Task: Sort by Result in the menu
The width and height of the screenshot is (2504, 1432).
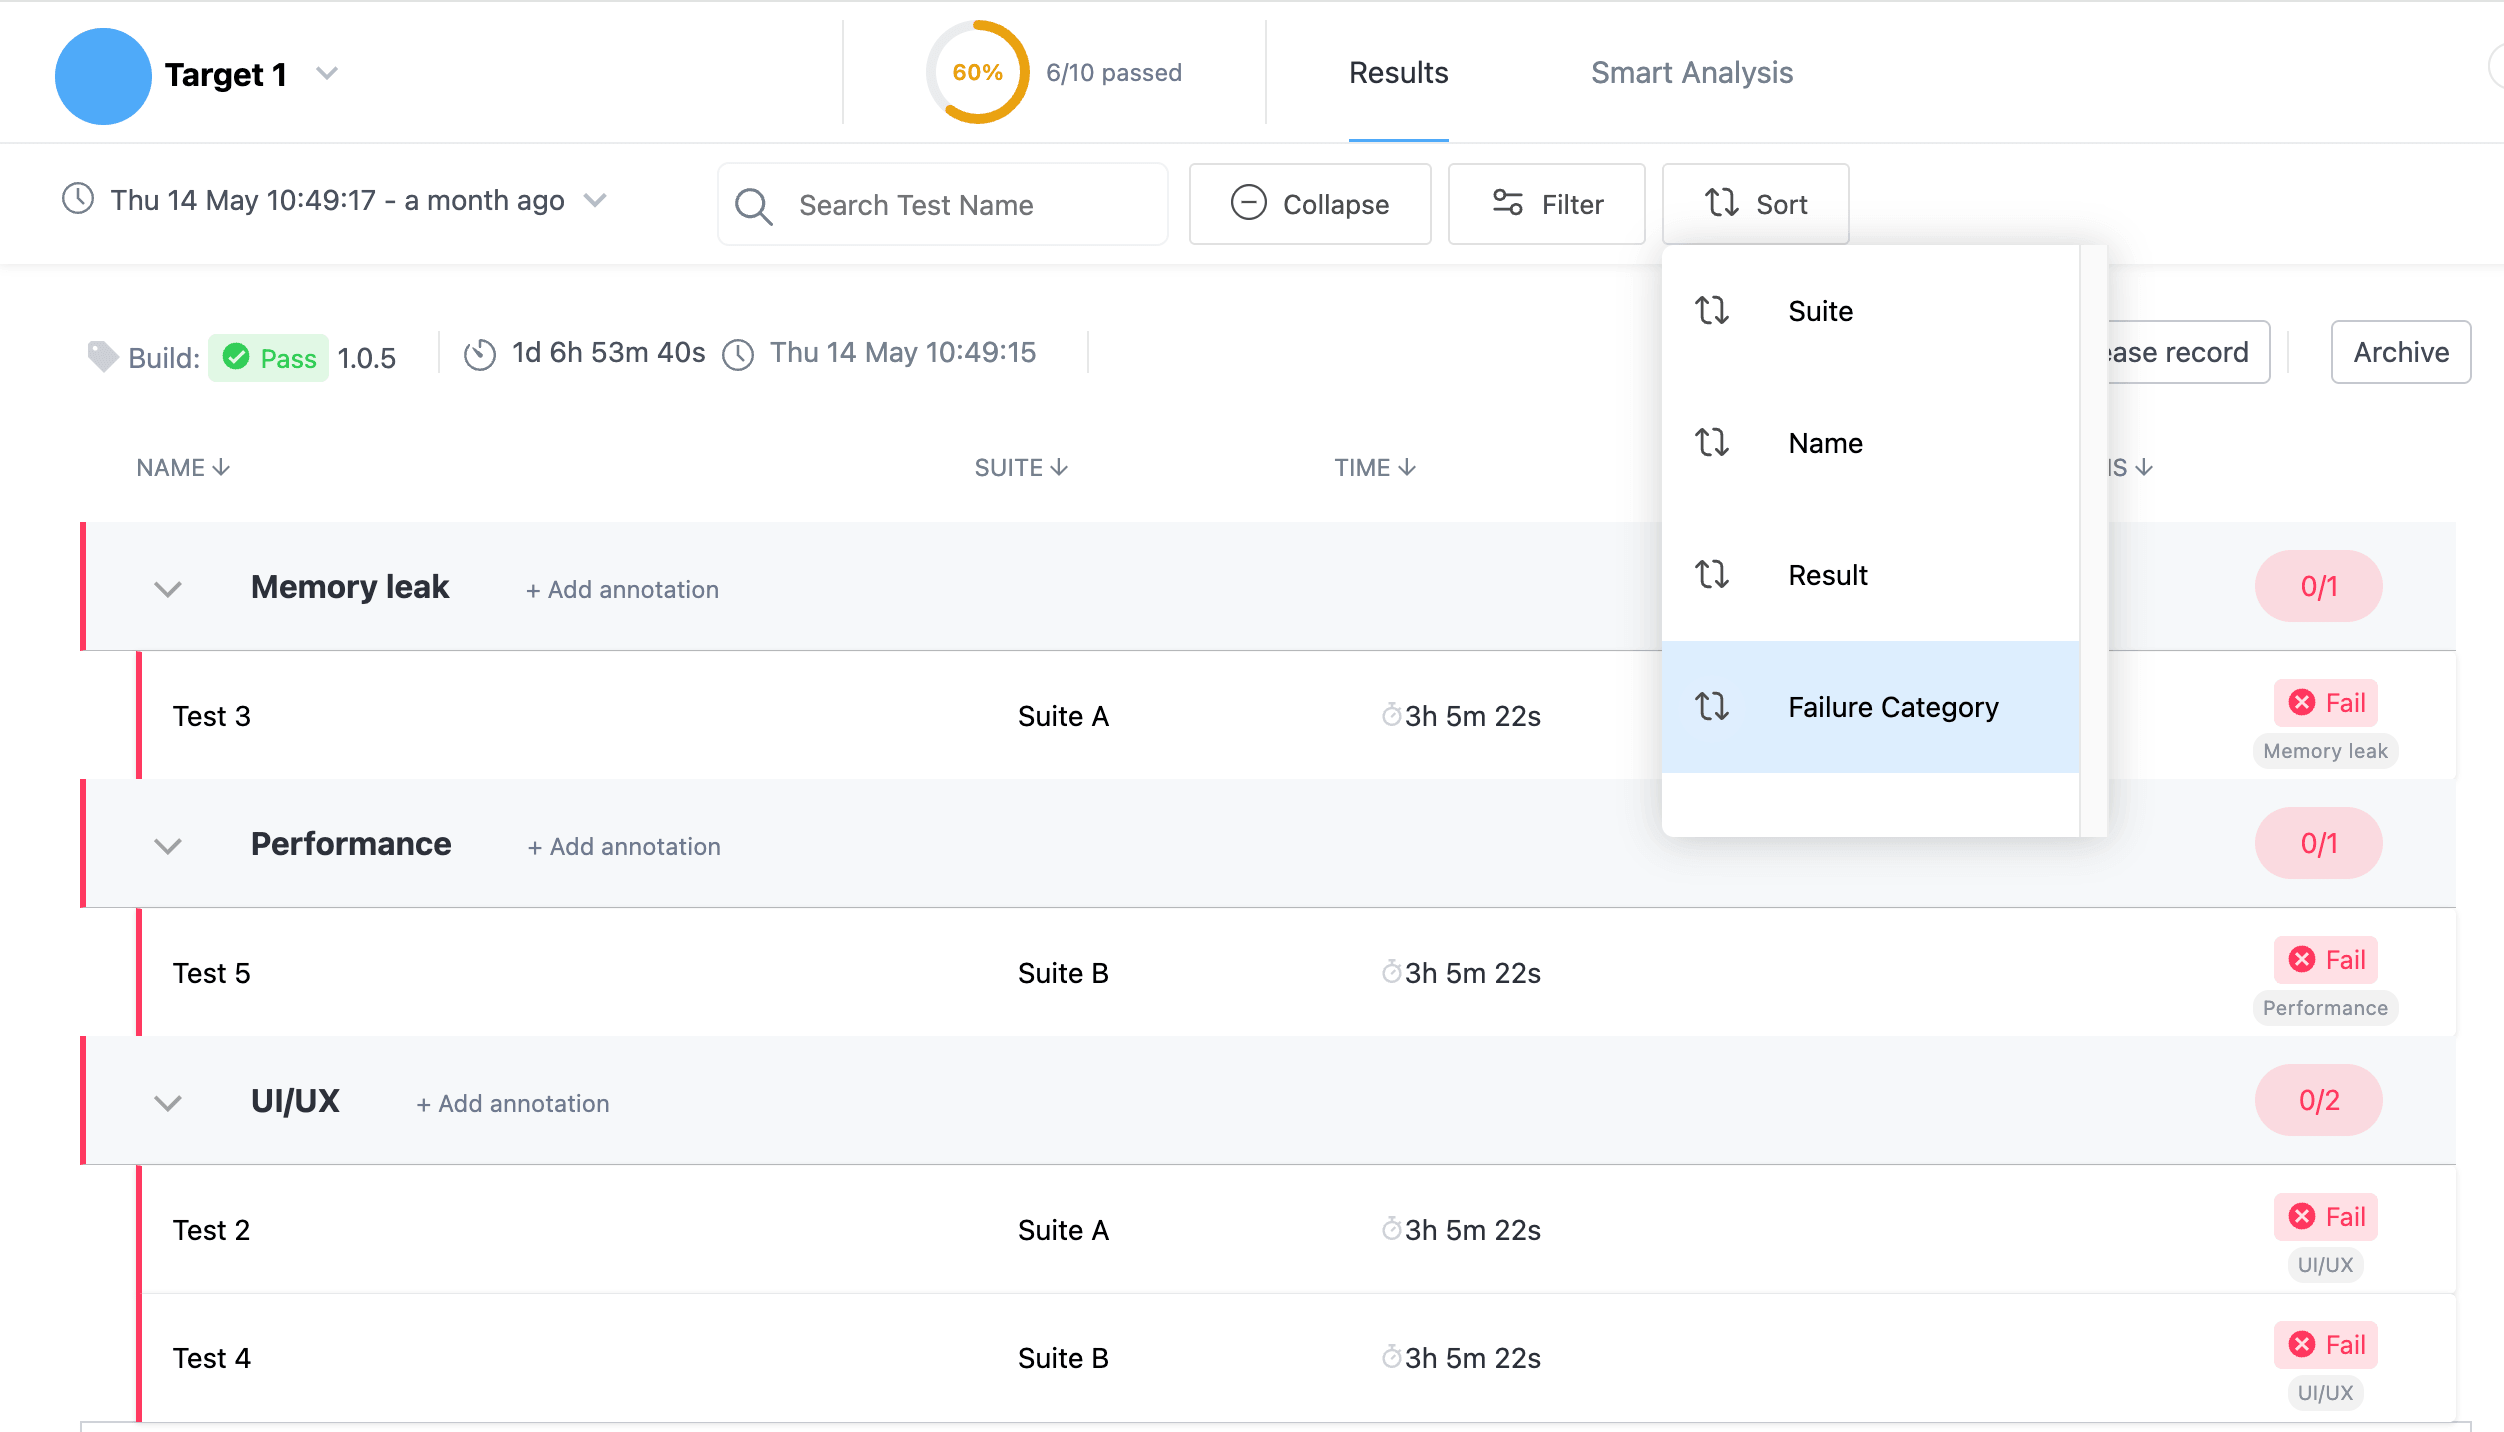Action: pos(1870,575)
